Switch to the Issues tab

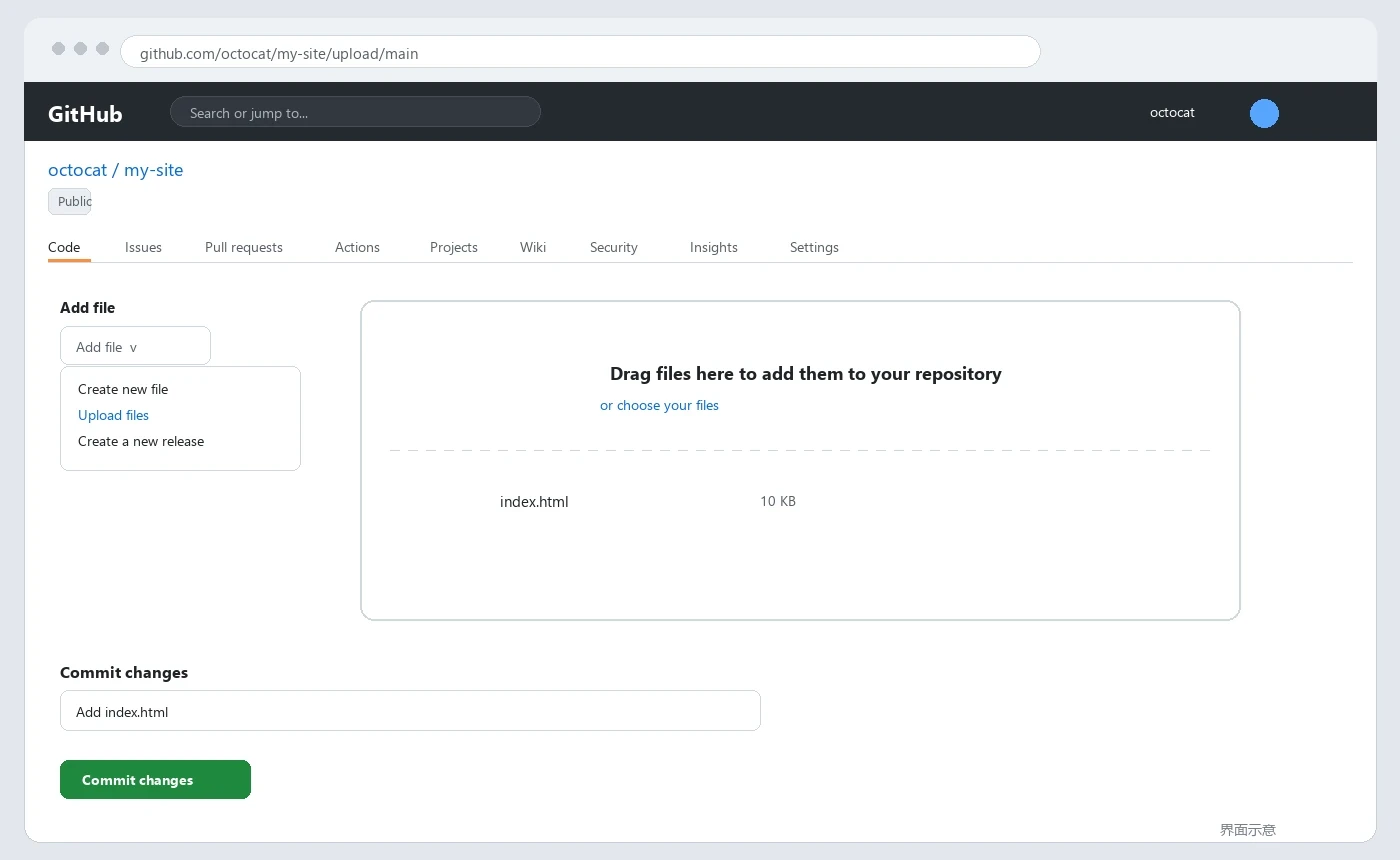143,247
